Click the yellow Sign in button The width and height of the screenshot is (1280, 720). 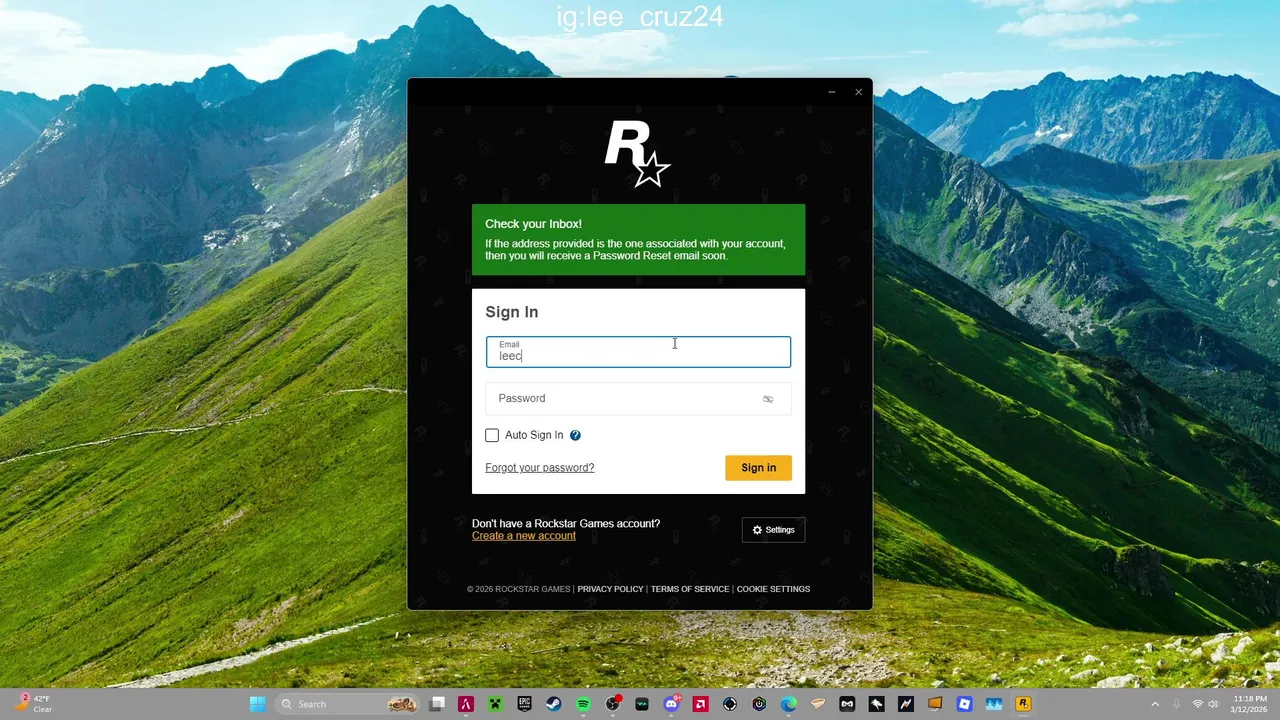pyautogui.click(x=758, y=468)
